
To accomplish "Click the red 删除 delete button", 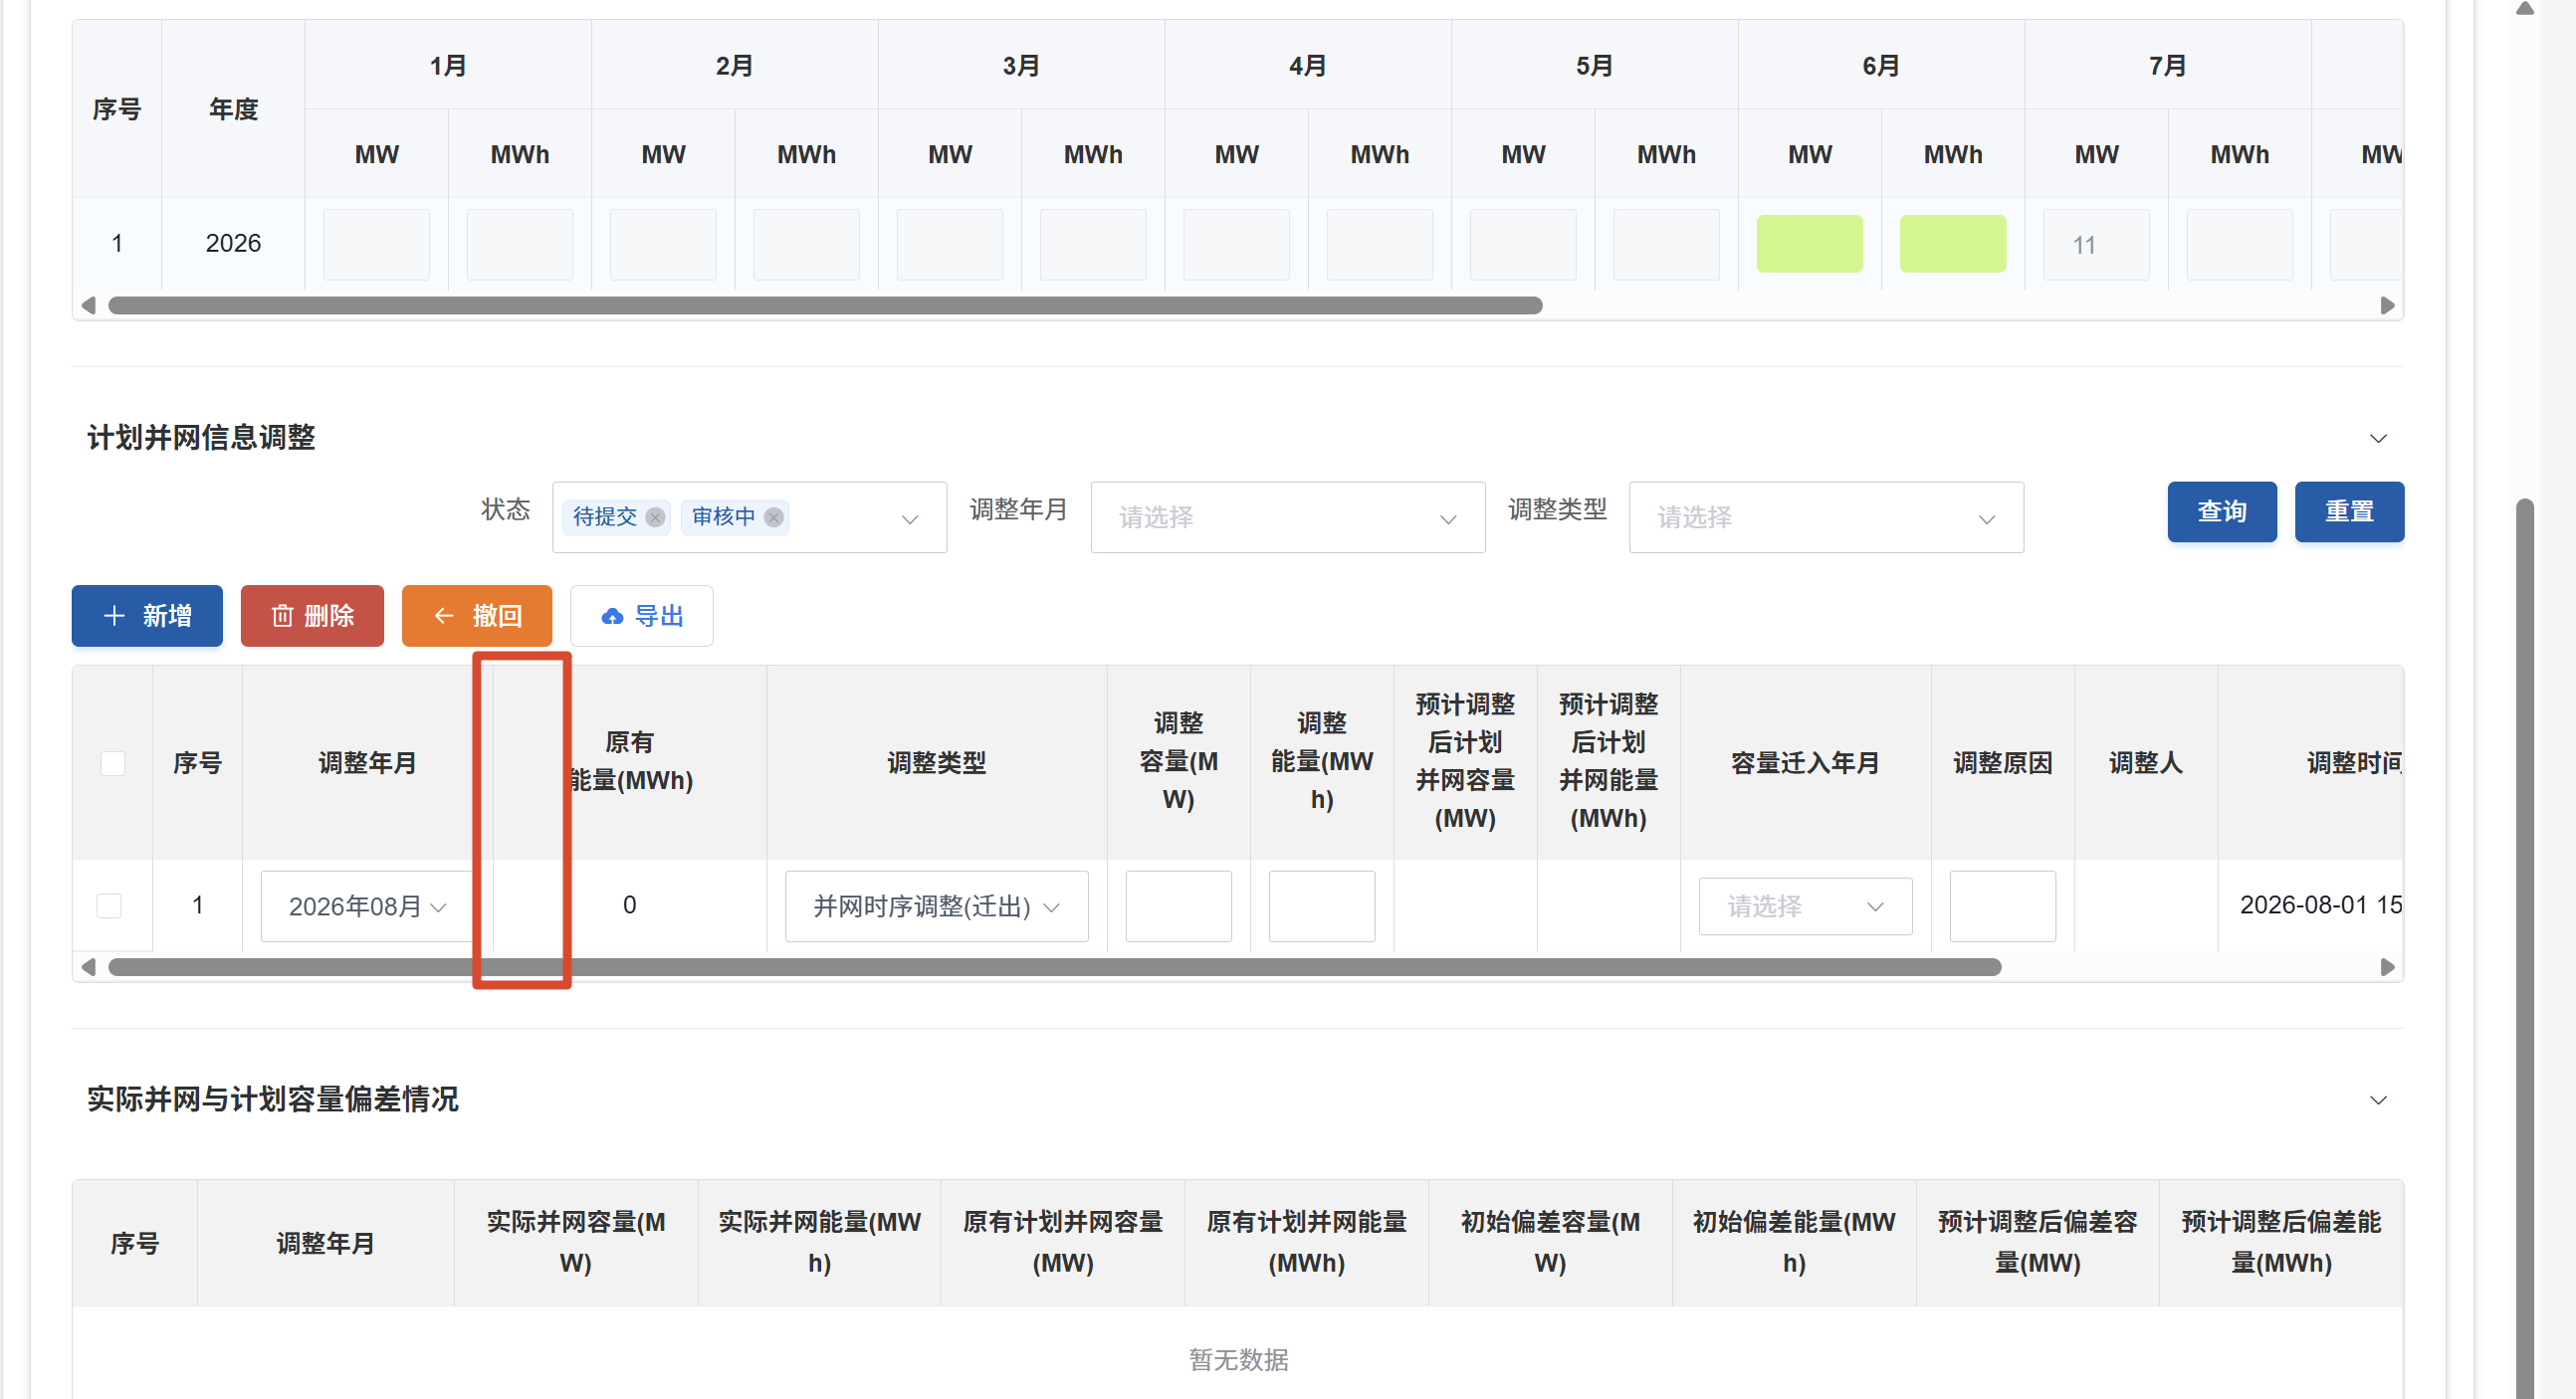I will (x=312, y=616).
